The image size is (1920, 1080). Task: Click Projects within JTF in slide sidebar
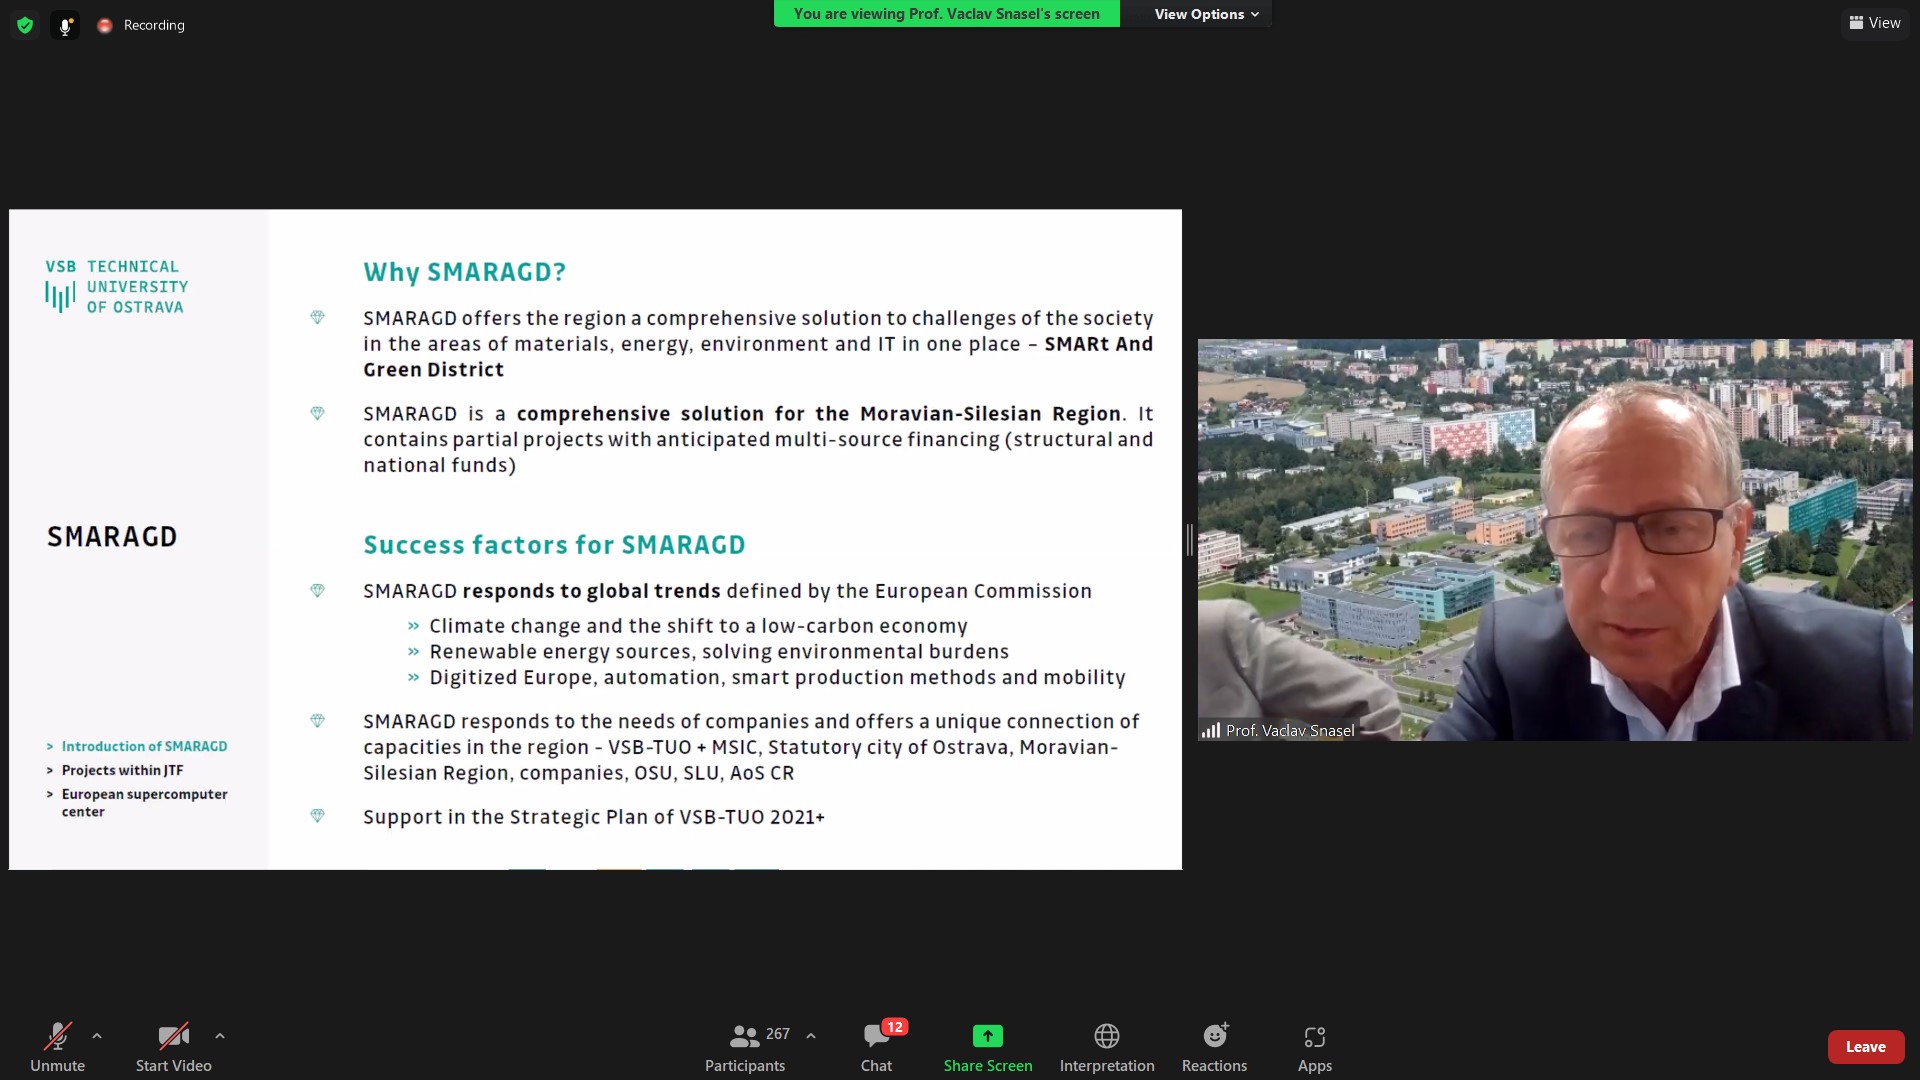point(122,770)
